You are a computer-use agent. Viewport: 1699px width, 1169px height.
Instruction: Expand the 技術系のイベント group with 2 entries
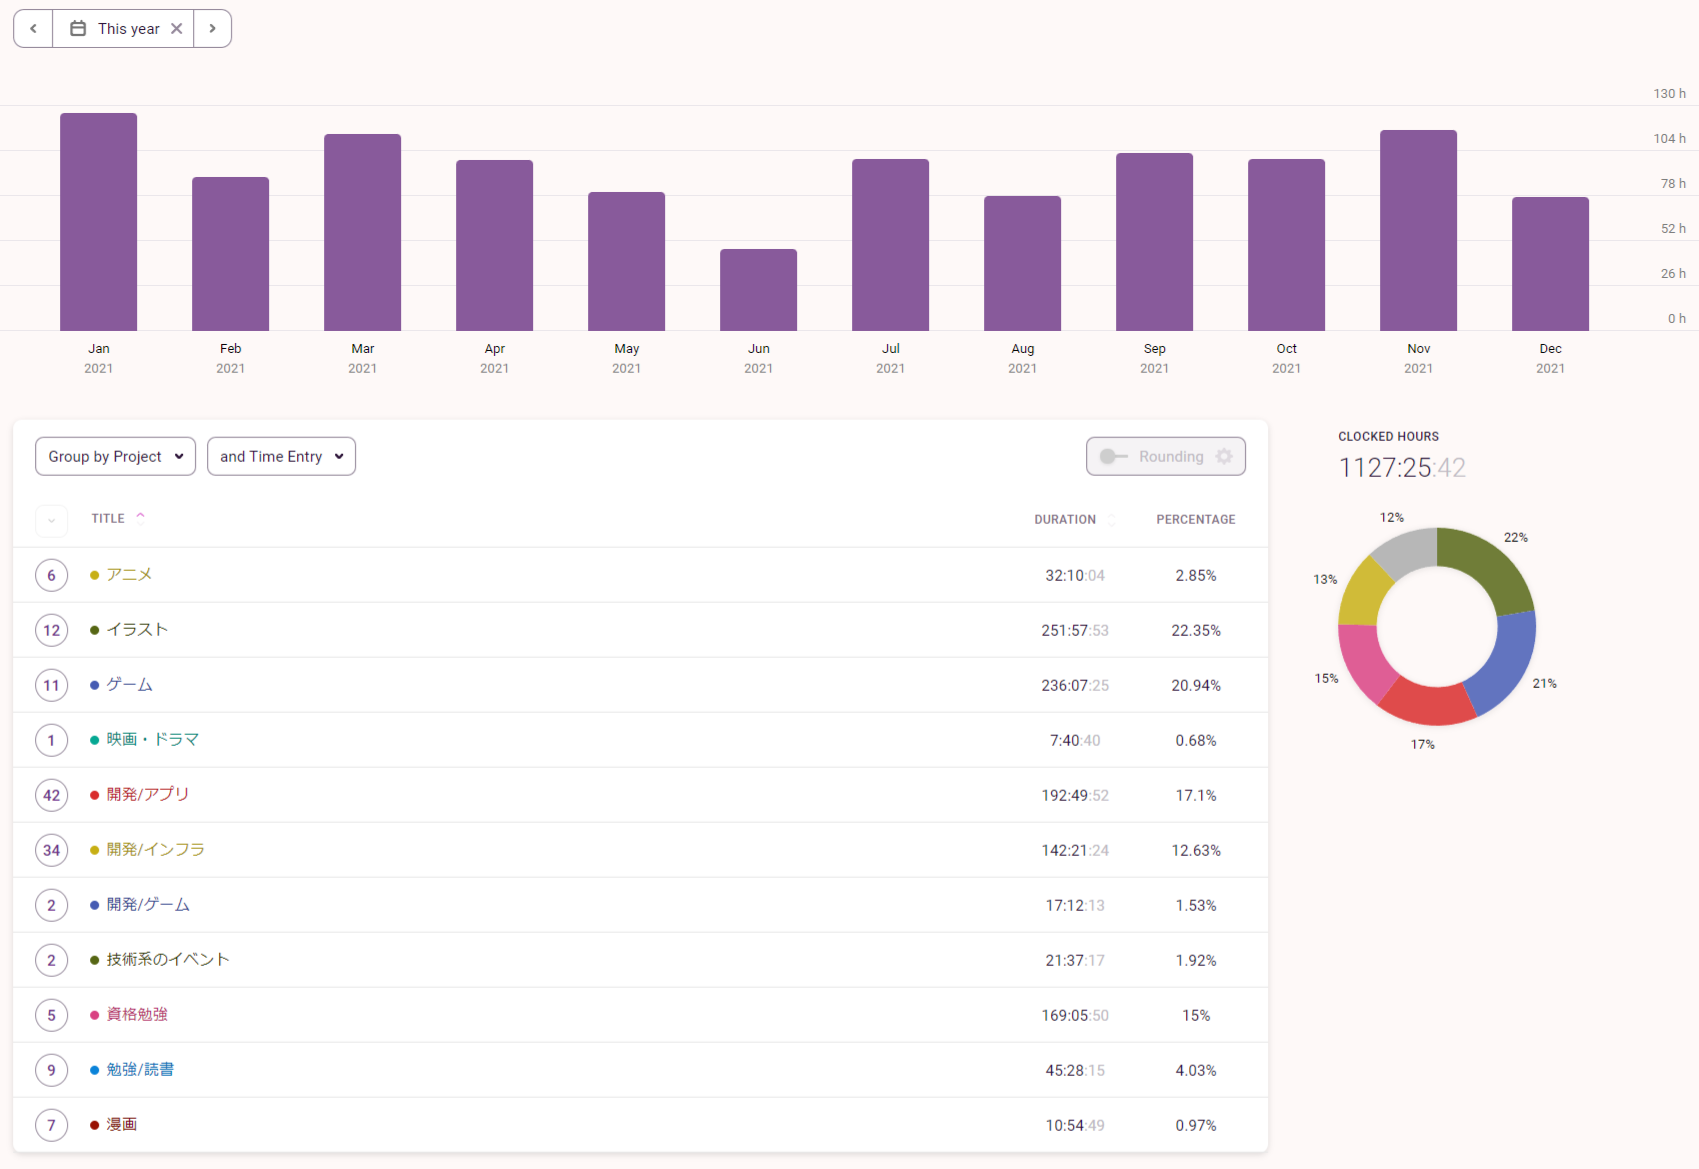point(52,960)
